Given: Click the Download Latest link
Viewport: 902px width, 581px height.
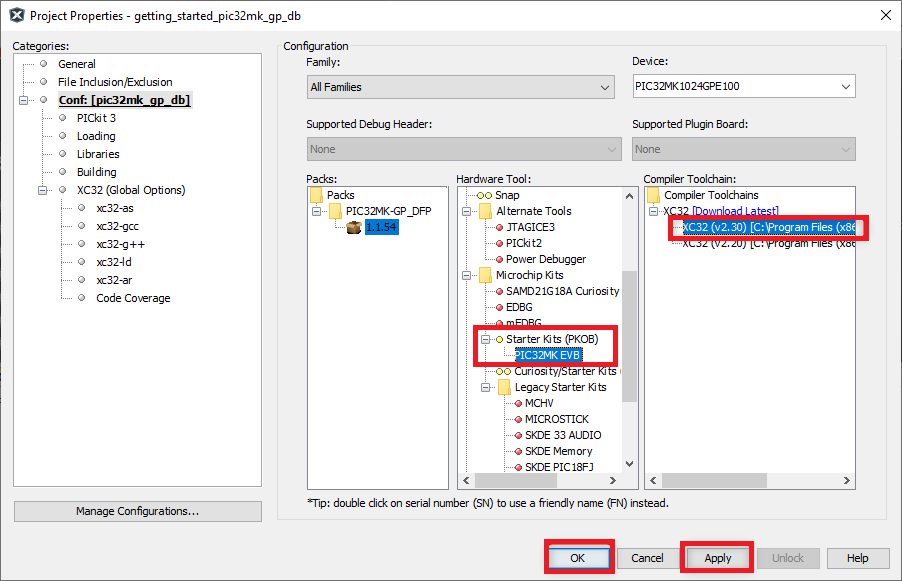Looking at the screenshot, I should click(736, 211).
